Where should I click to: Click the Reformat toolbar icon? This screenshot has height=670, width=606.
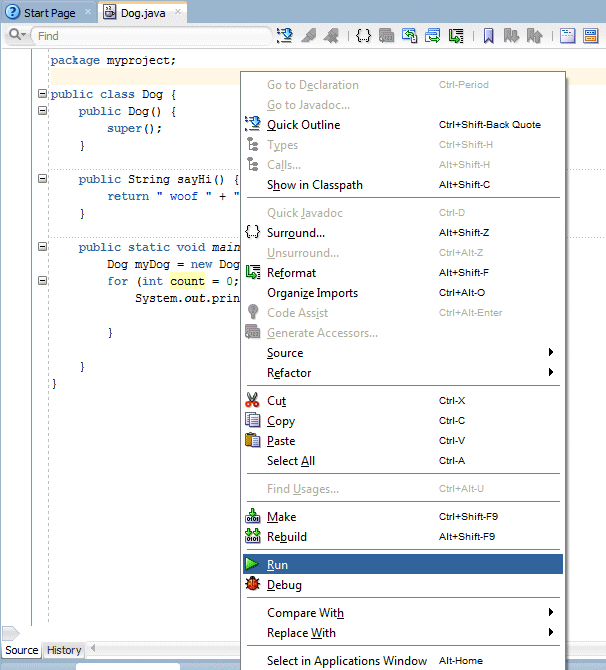click(456, 35)
